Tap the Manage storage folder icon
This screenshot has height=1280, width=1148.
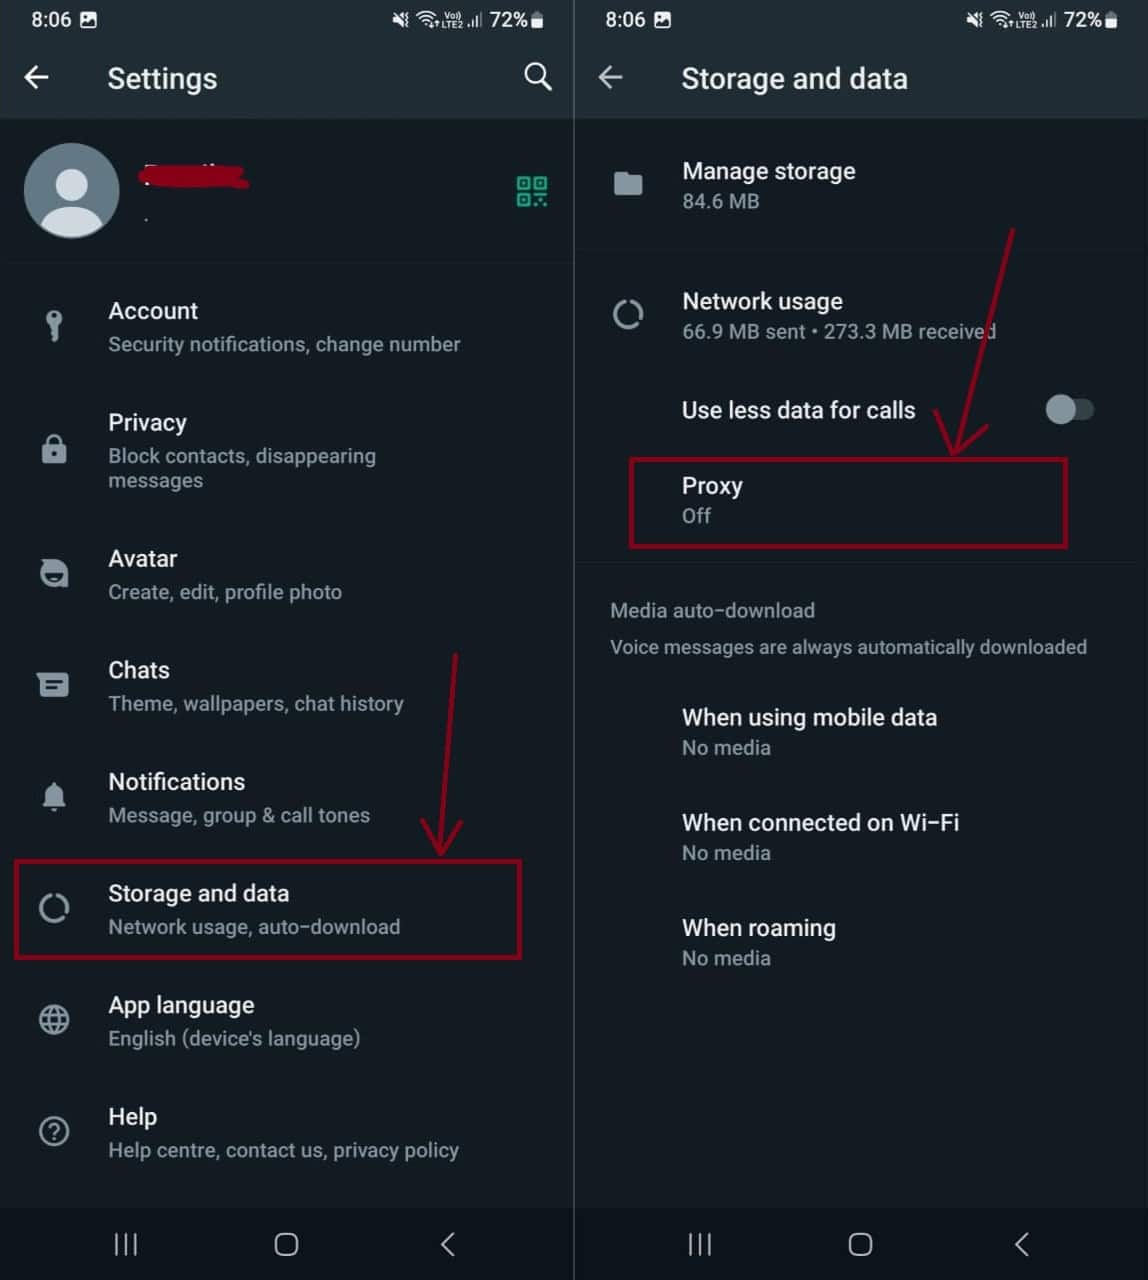point(628,184)
